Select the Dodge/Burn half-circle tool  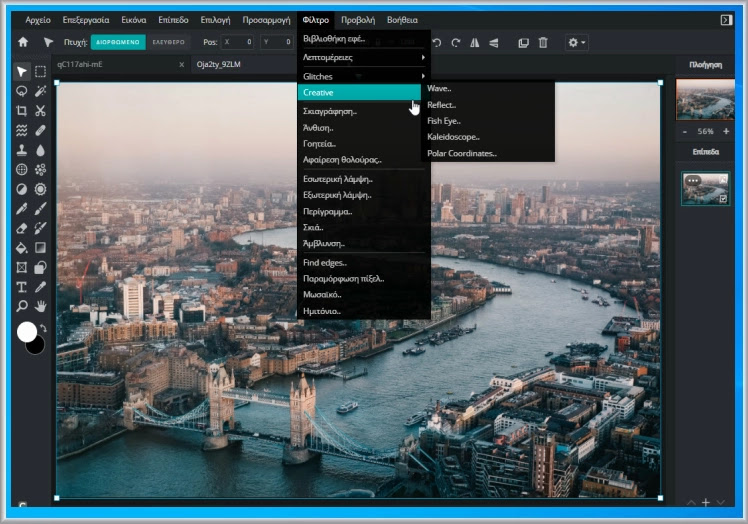point(21,189)
